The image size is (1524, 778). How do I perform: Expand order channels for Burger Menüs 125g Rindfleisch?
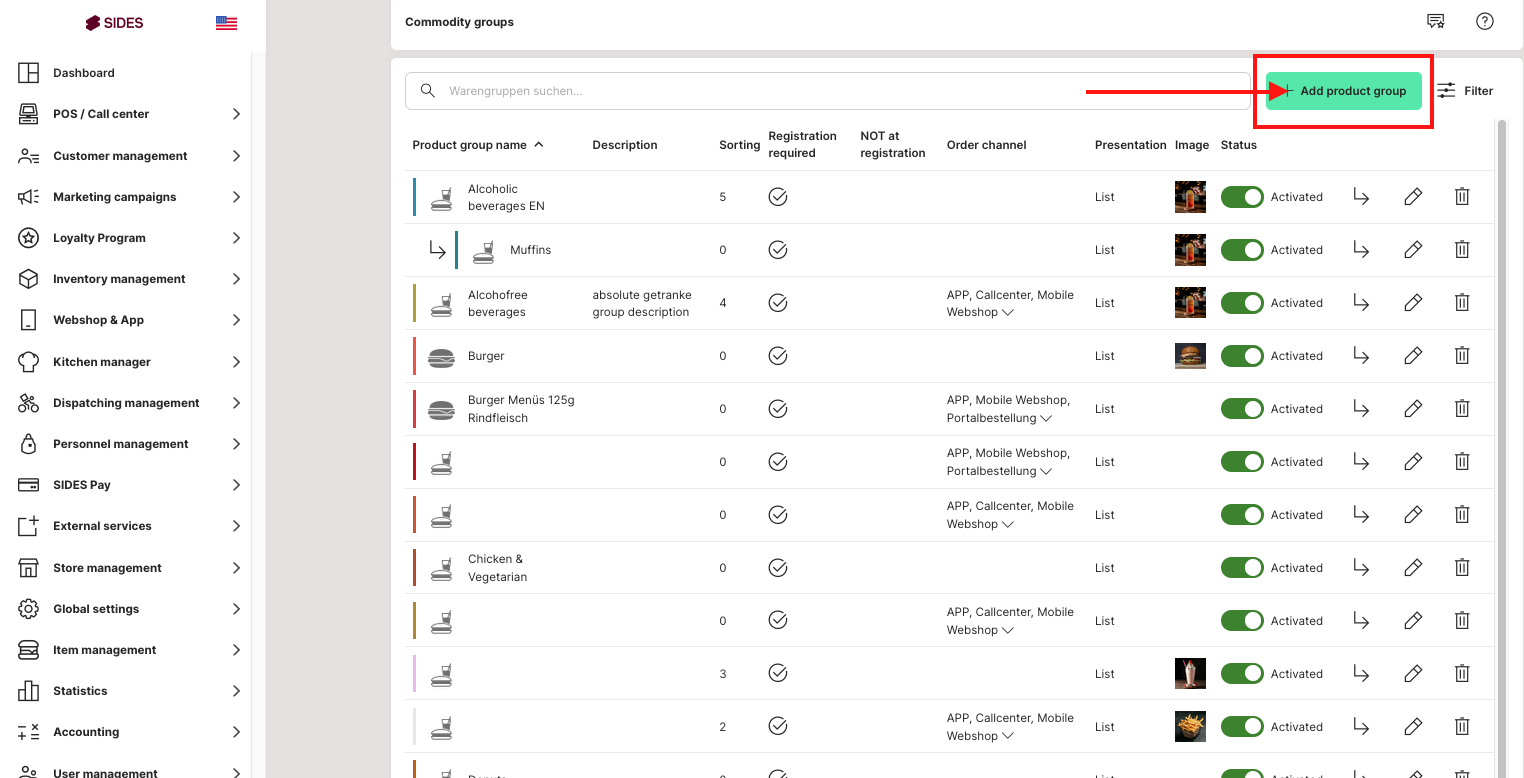click(1046, 418)
